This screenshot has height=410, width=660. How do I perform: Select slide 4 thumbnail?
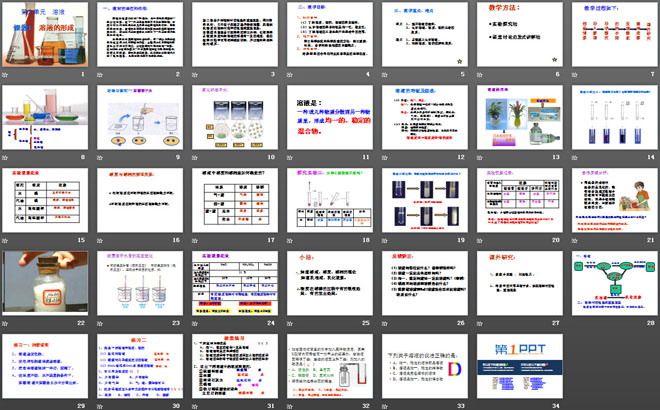coord(330,35)
